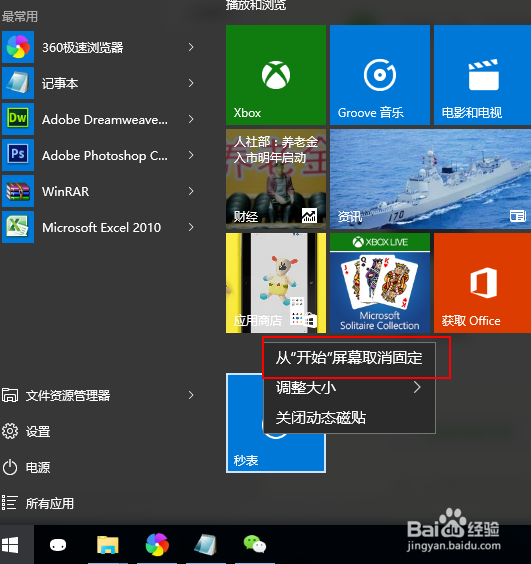Choose 关闭动态磁贴 in the context menu
Viewport: 531px width, 564px height.
[x=349, y=418]
